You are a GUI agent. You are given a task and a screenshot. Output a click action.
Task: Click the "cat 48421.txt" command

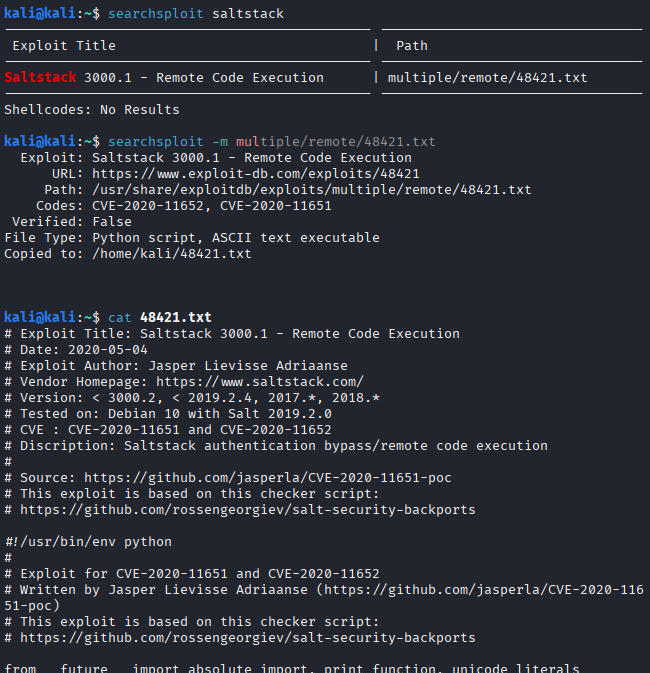click(x=160, y=318)
